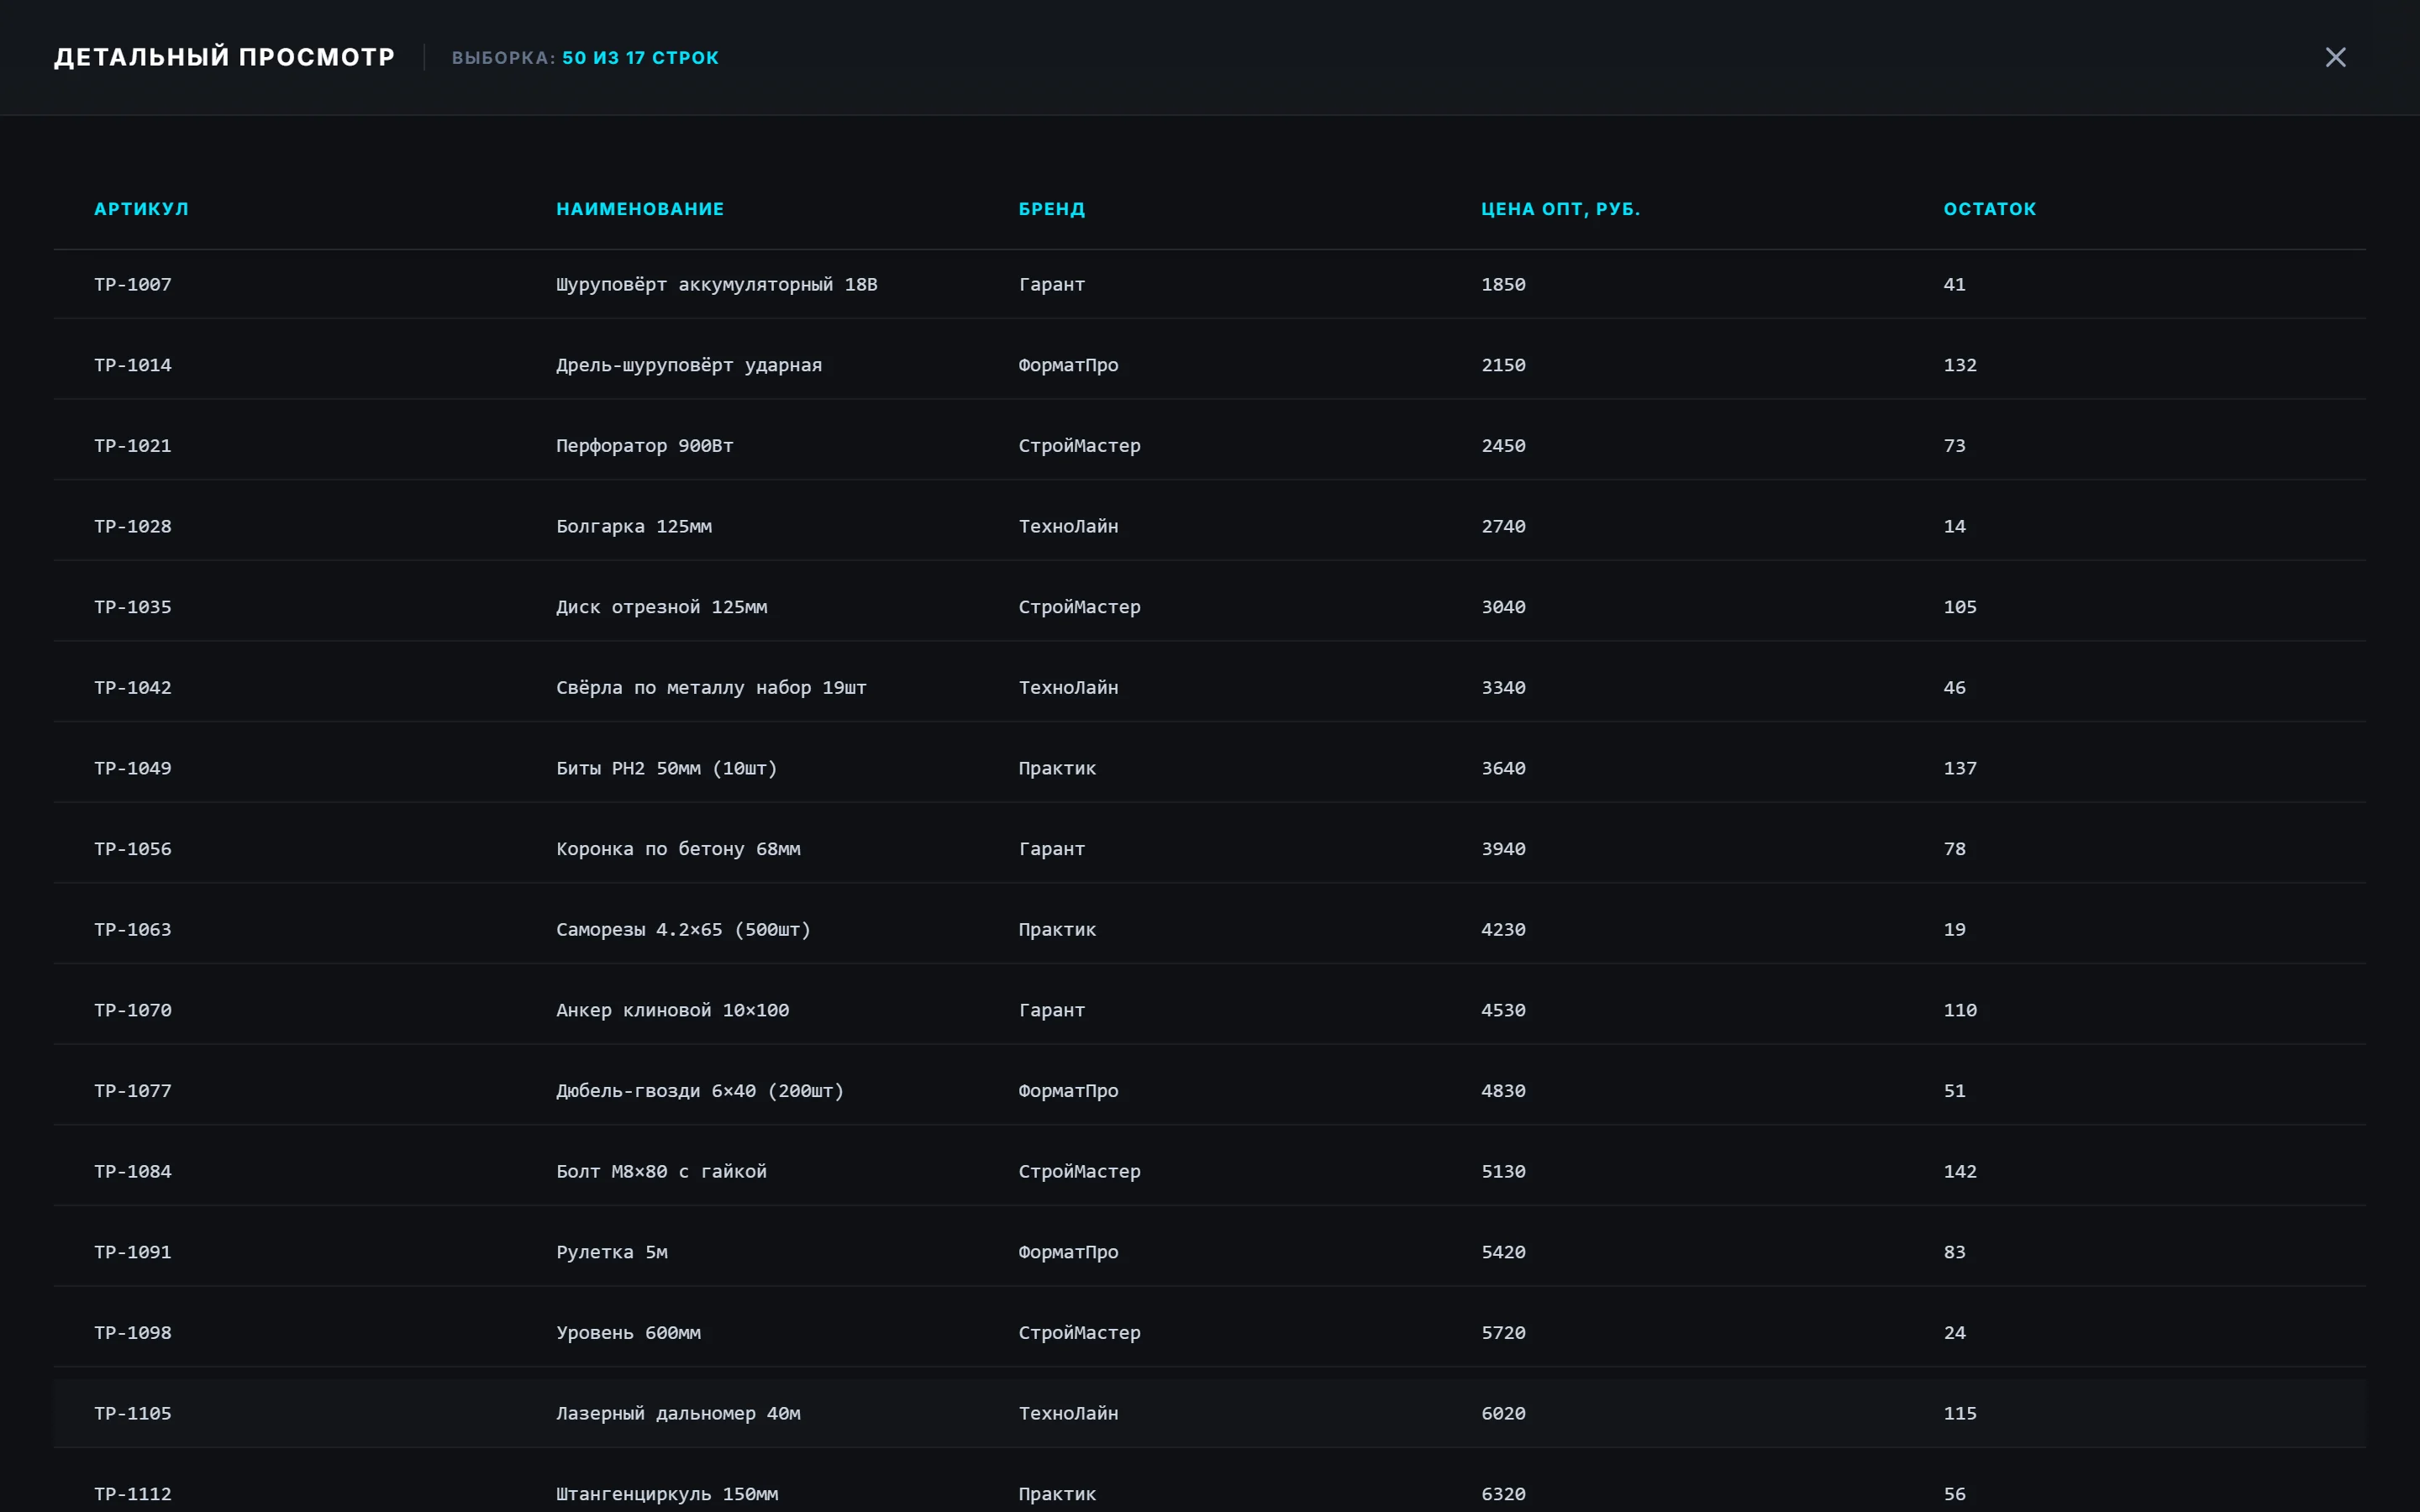The width and height of the screenshot is (2420, 1512).
Task: Select the Дрель-шуруповёрт ударная row
Action: pyautogui.click(x=1209, y=365)
